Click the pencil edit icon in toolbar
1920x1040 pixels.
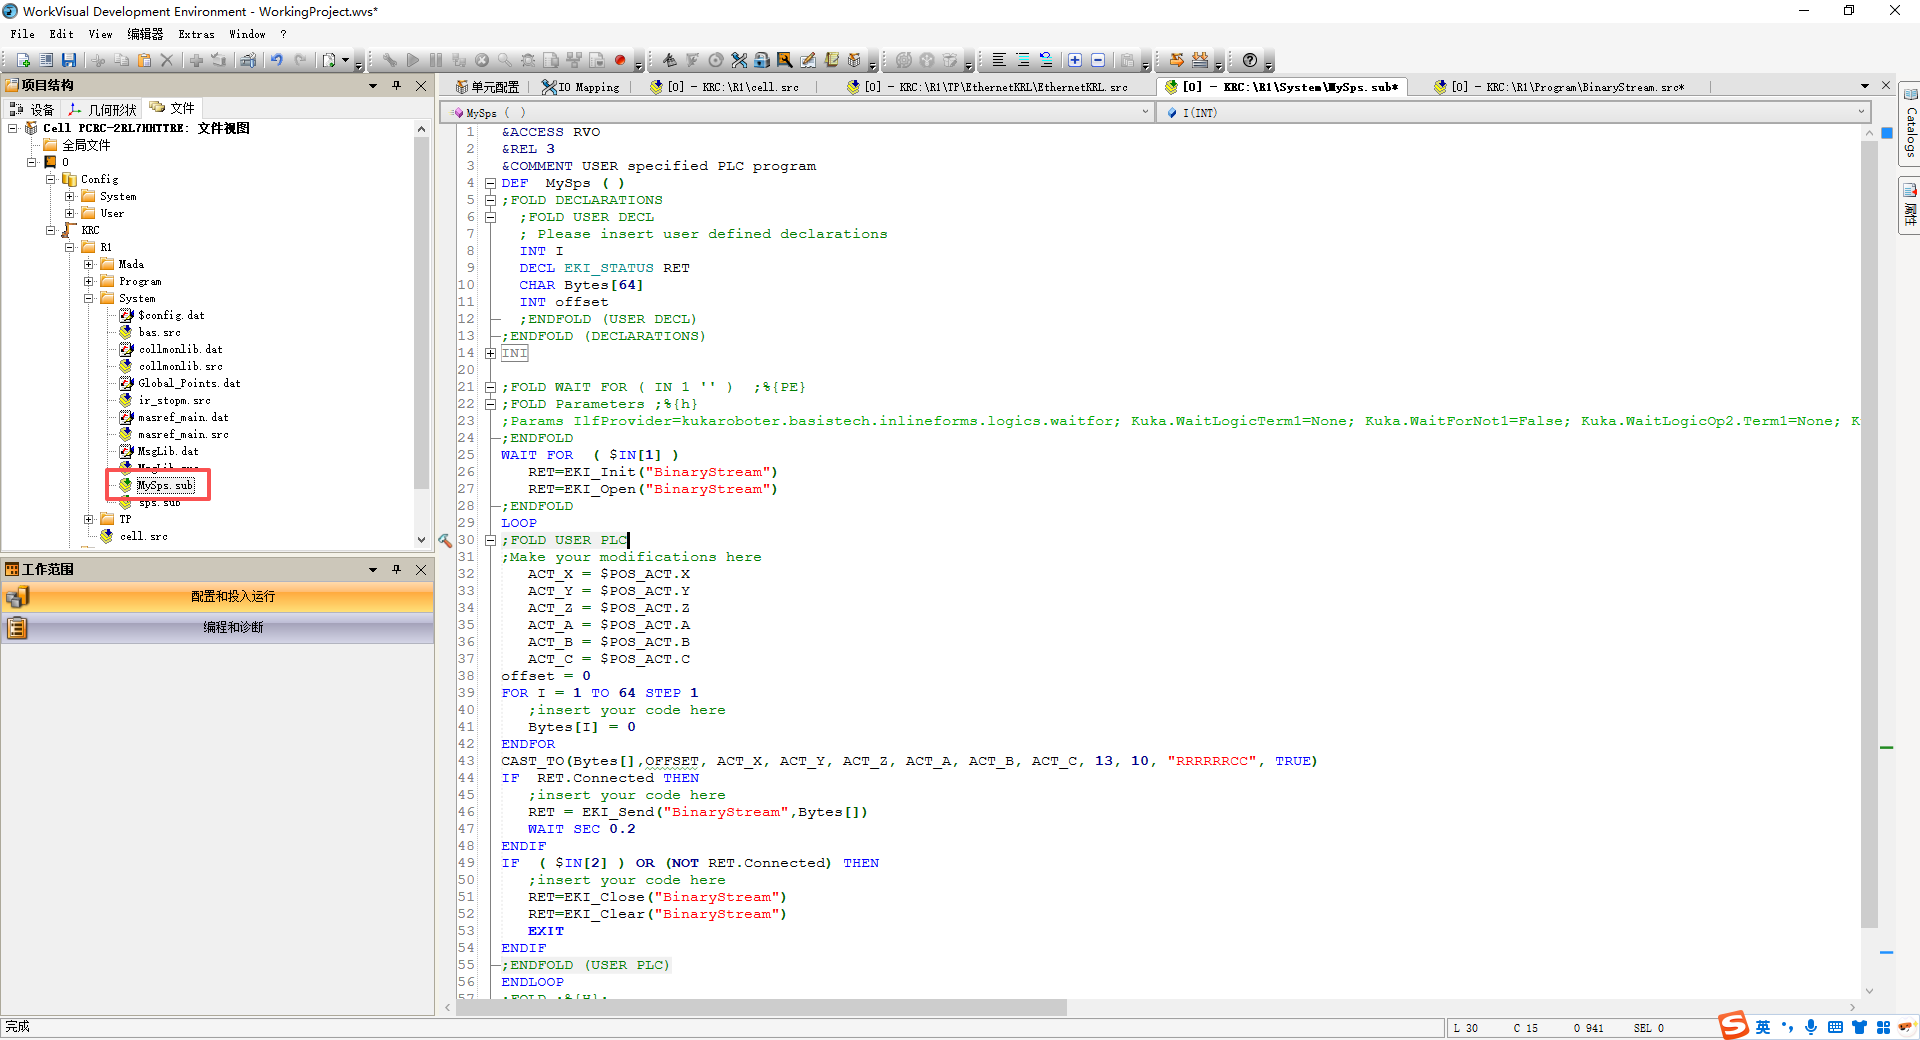click(x=808, y=61)
